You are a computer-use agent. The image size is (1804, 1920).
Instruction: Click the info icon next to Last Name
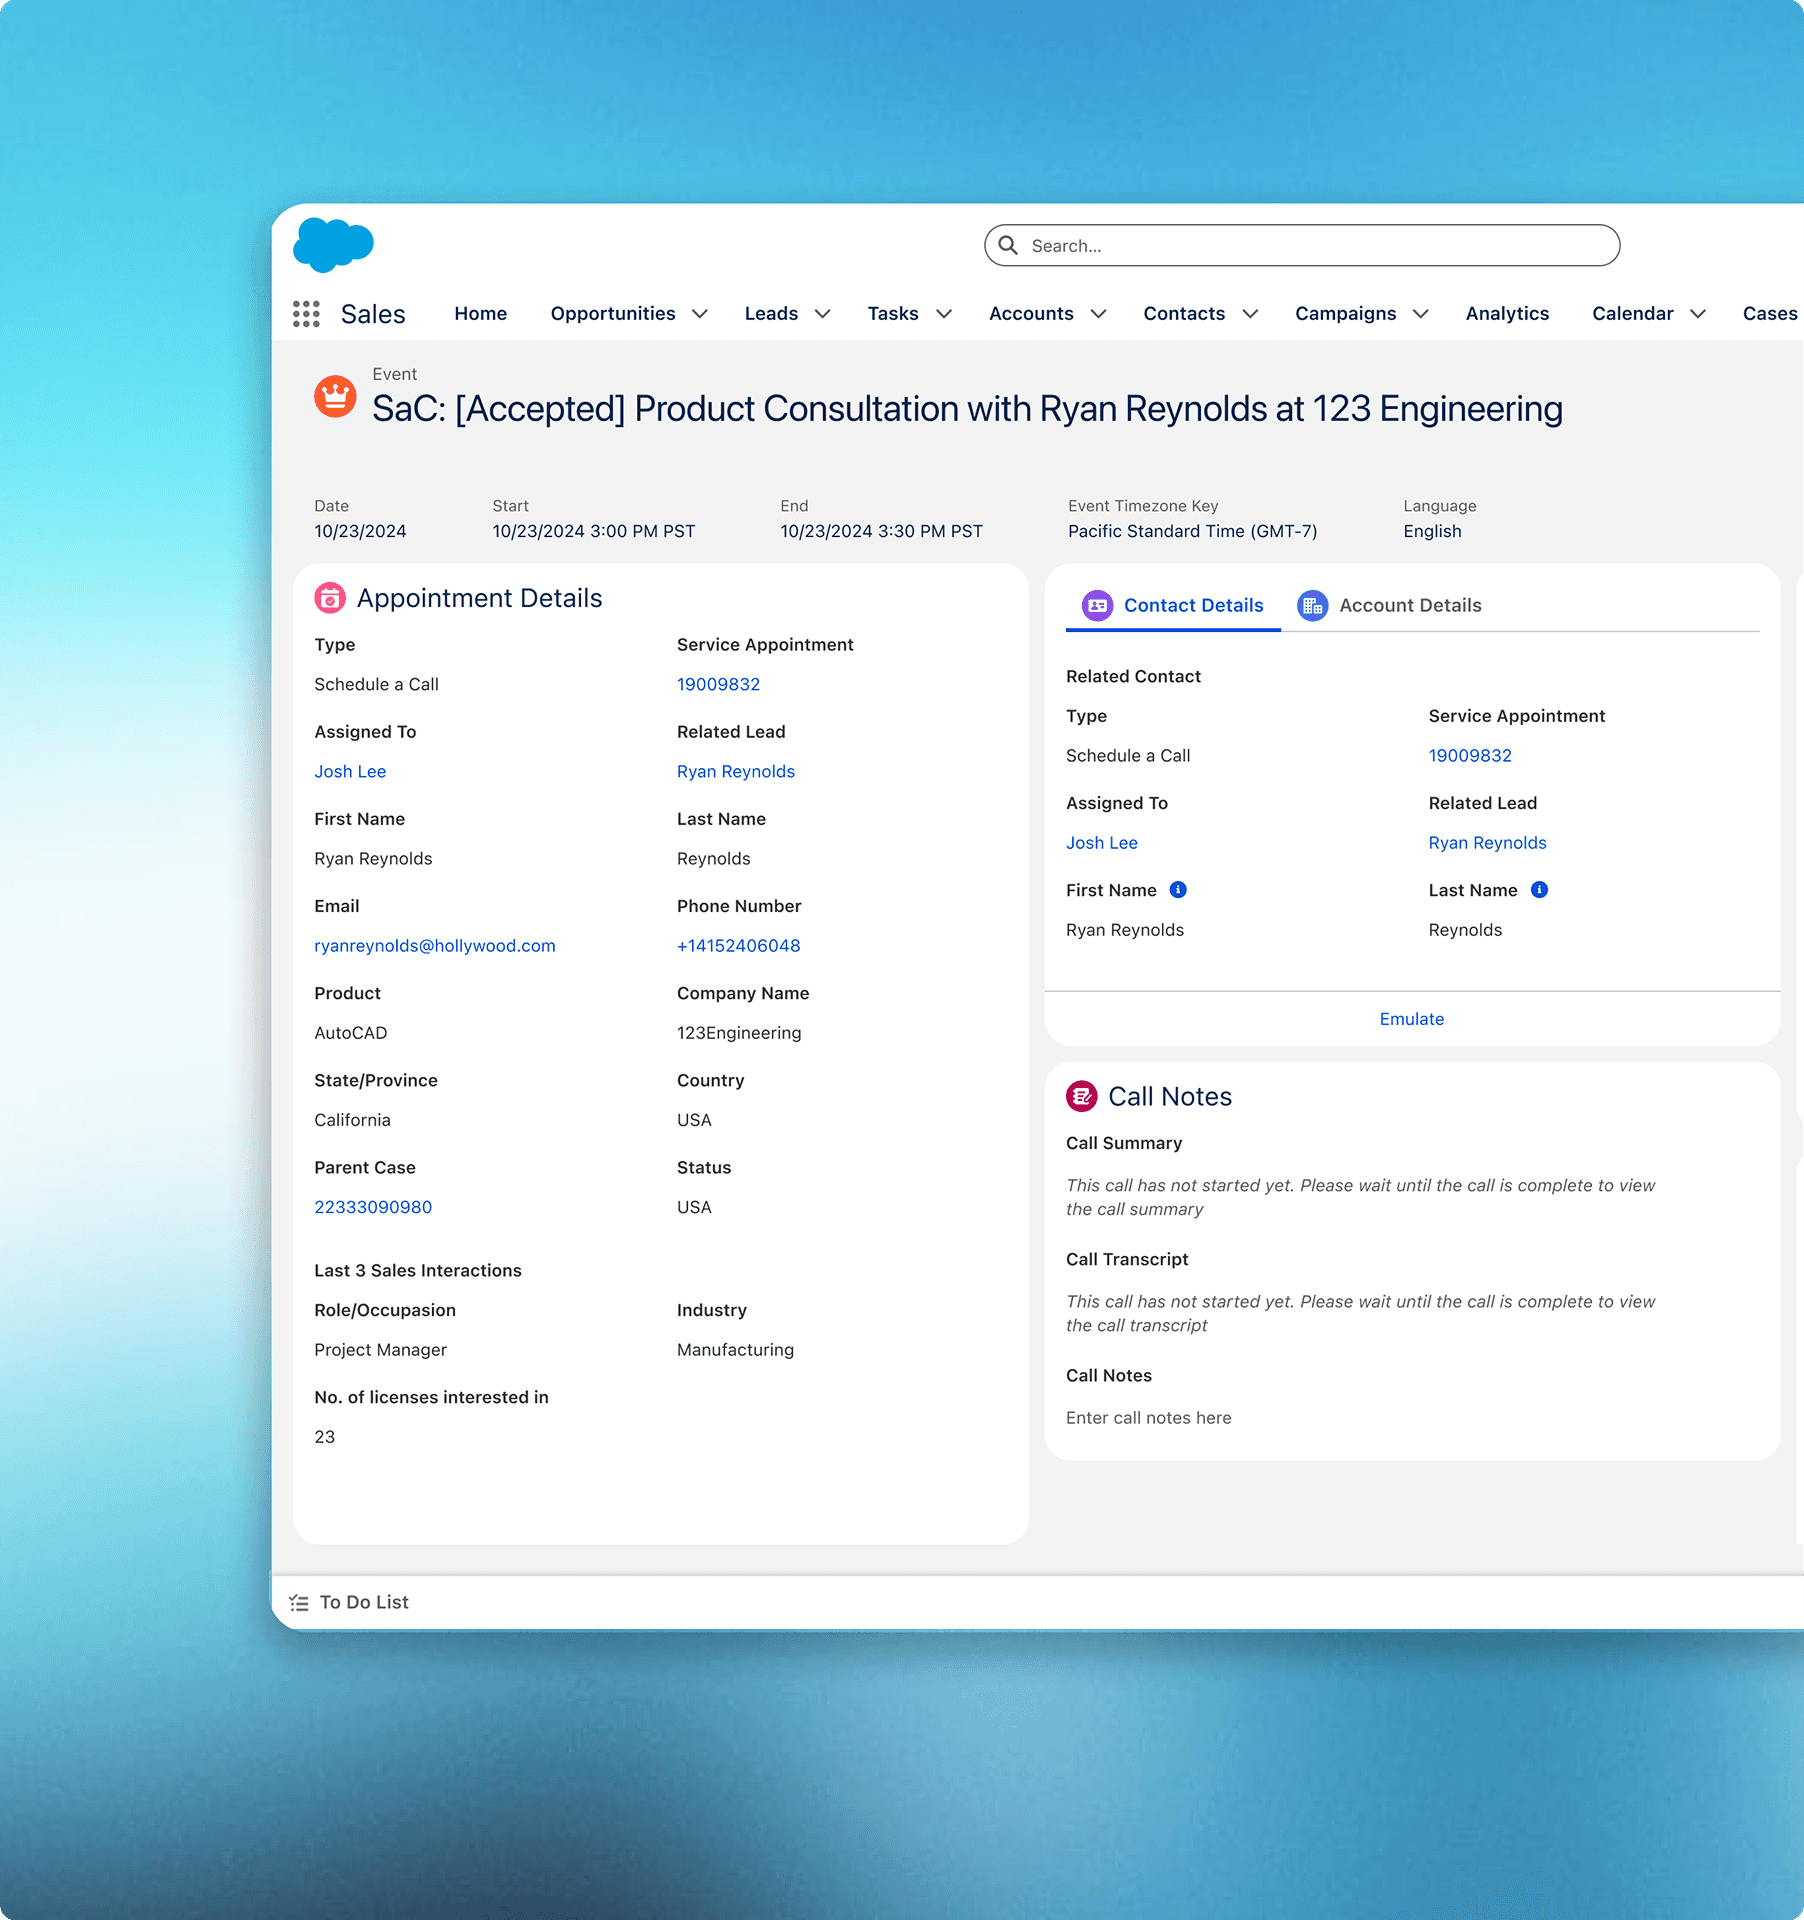point(1540,890)
